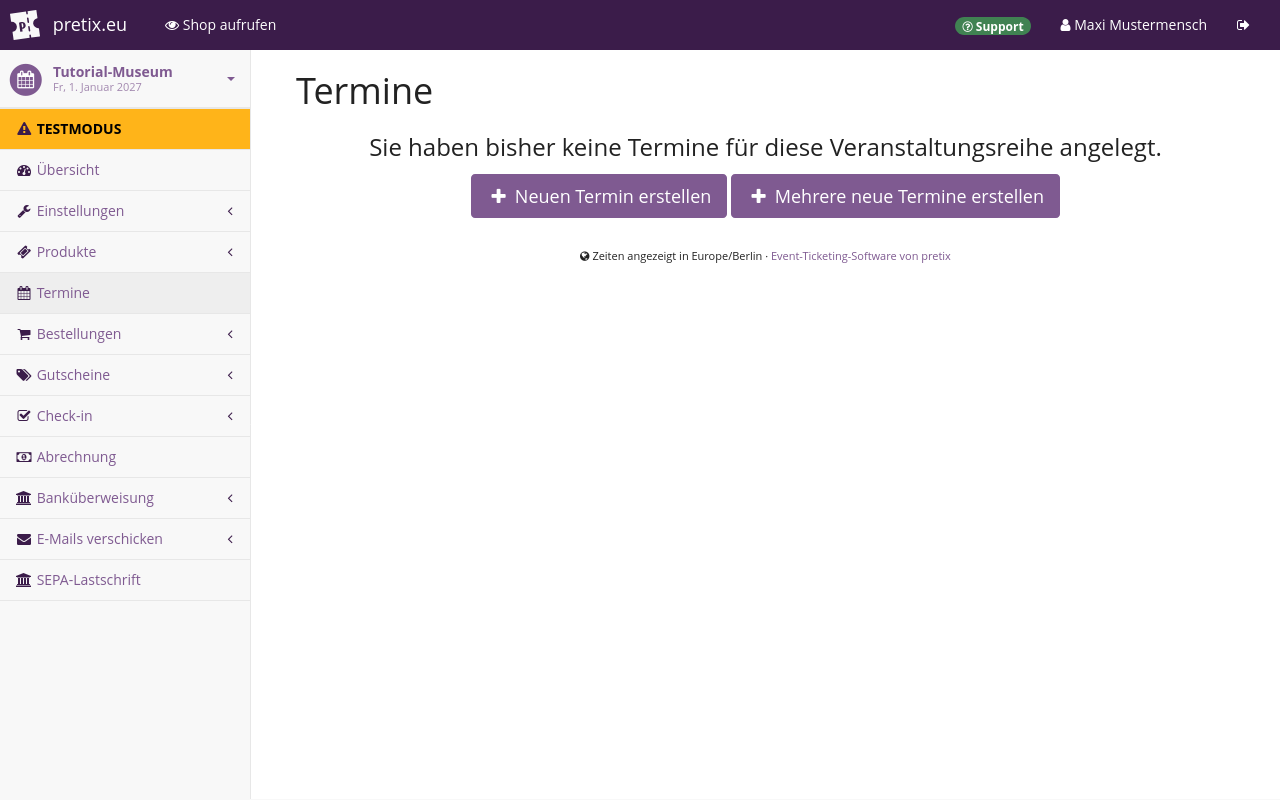Follow the Event-Ticketing-Software von pretix link

pyautogui.click(x=861, y=256)
